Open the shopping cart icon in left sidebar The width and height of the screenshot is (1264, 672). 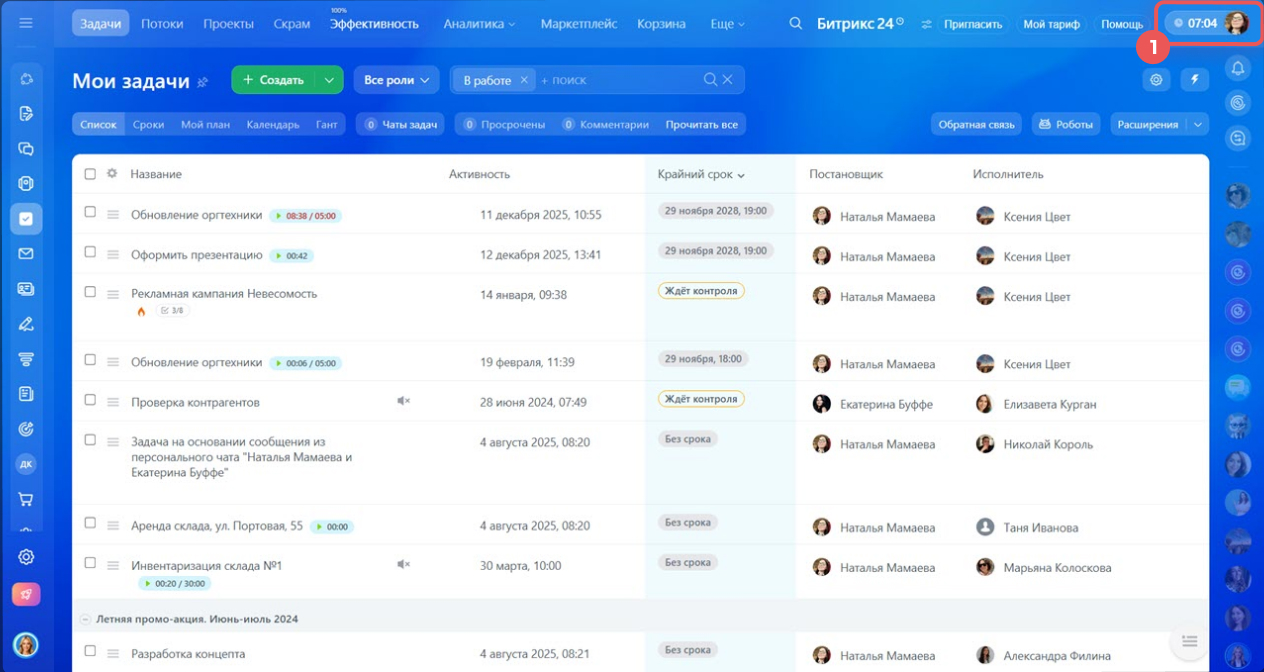click(x=26, y=499)
